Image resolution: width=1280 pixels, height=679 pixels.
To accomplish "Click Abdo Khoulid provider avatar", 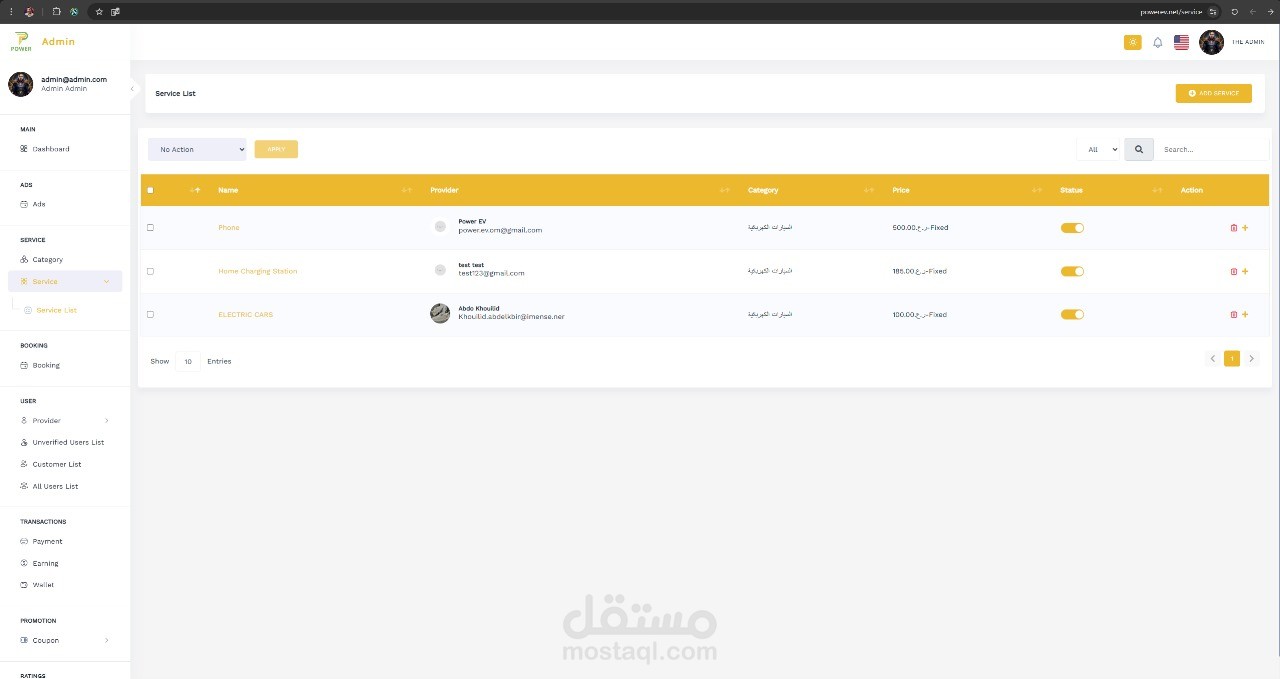I will pyautogui.click(x=440, y=314).
